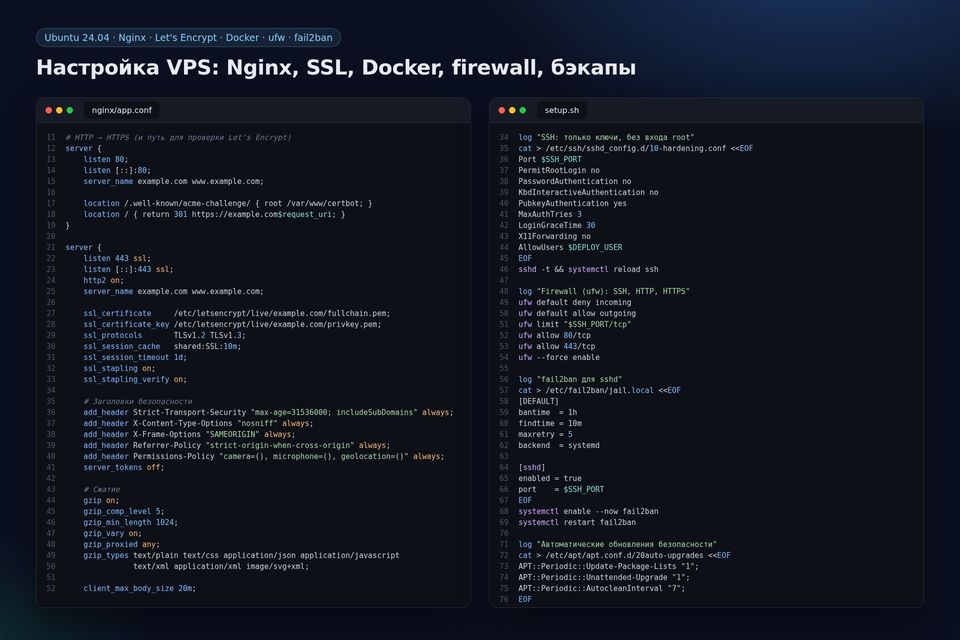This screenshot has width=960, height=640.
Task: Click log 'Firewall (ufw): SSH, HTTP, HTTPS'
Action: (x=604, y=292)
